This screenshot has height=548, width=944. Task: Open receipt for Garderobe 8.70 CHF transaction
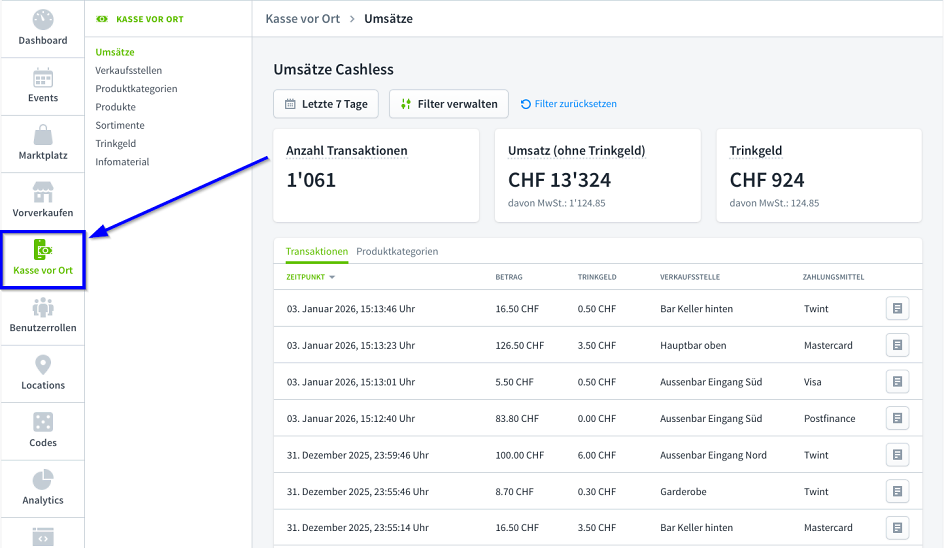tap(897, 491)
